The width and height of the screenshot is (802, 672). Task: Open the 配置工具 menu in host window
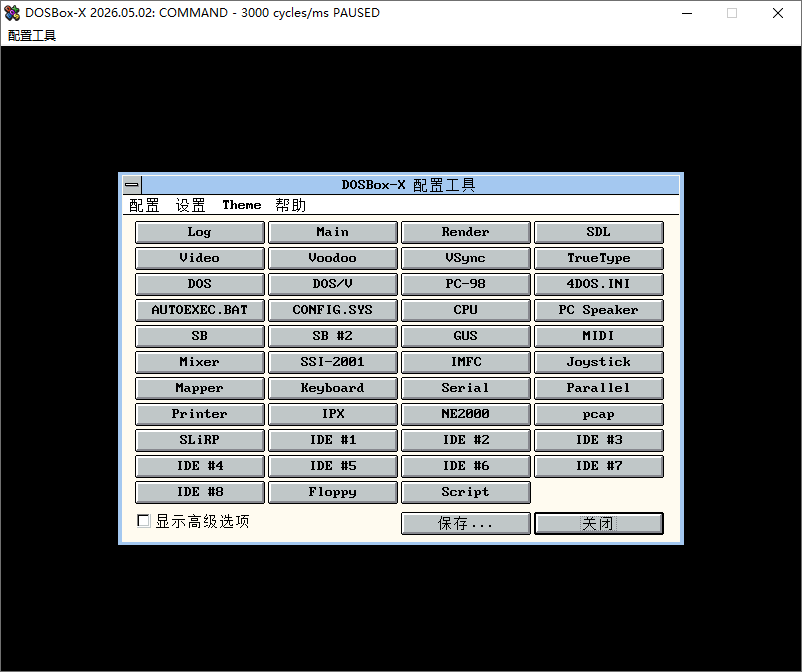pyautogui.click(x=32, y=35)
